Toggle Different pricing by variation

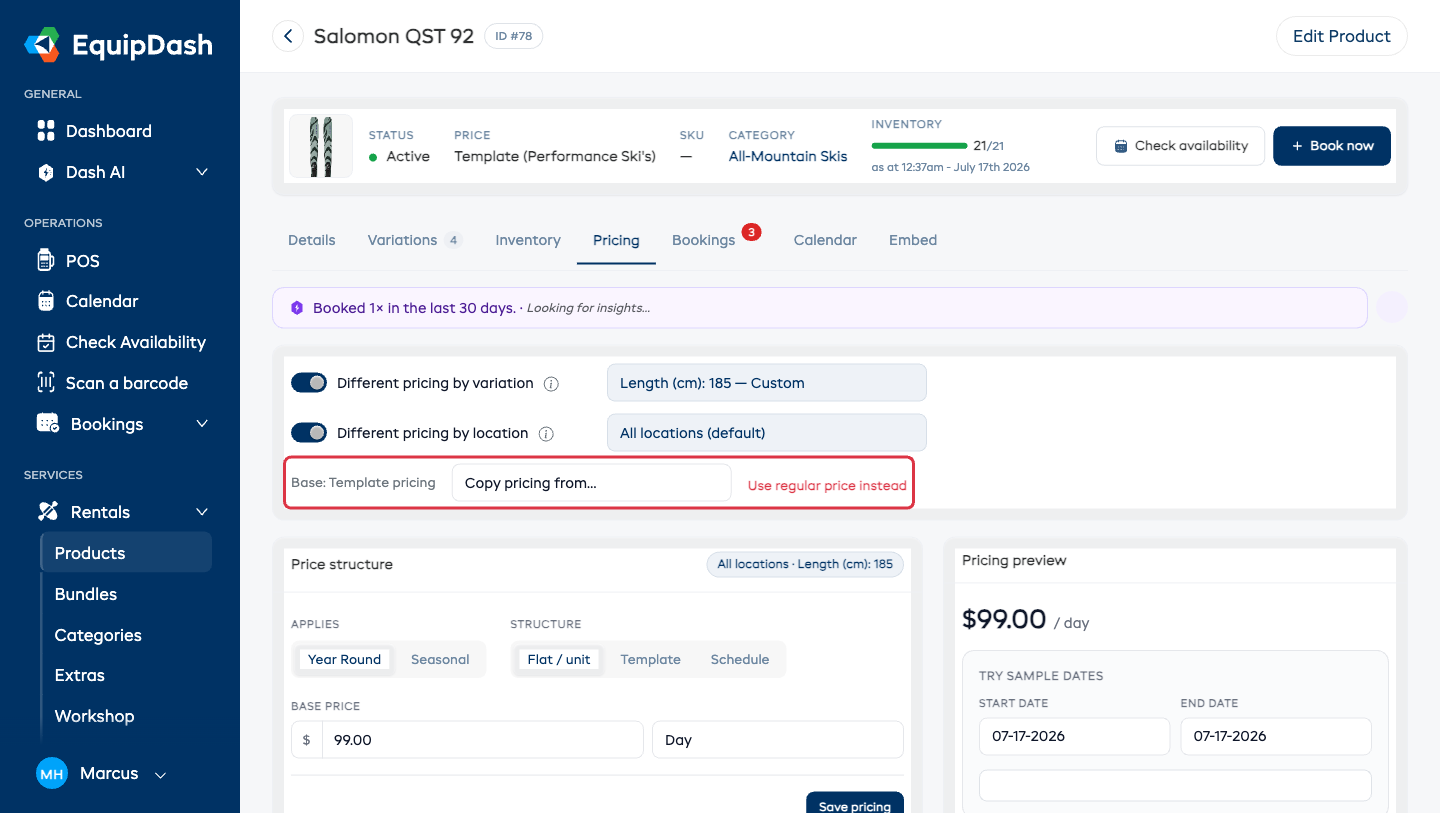coord(308,383)
